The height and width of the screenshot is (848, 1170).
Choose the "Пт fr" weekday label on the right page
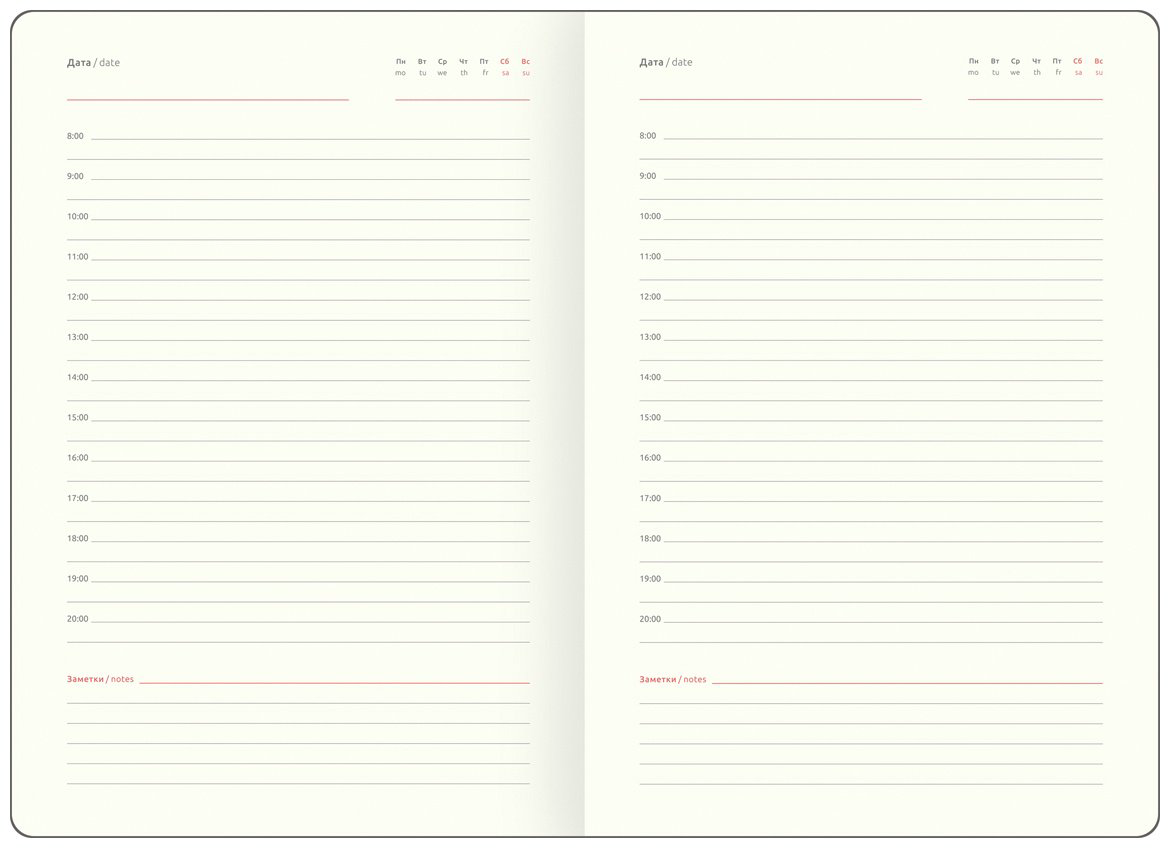tap(1057, 66)
